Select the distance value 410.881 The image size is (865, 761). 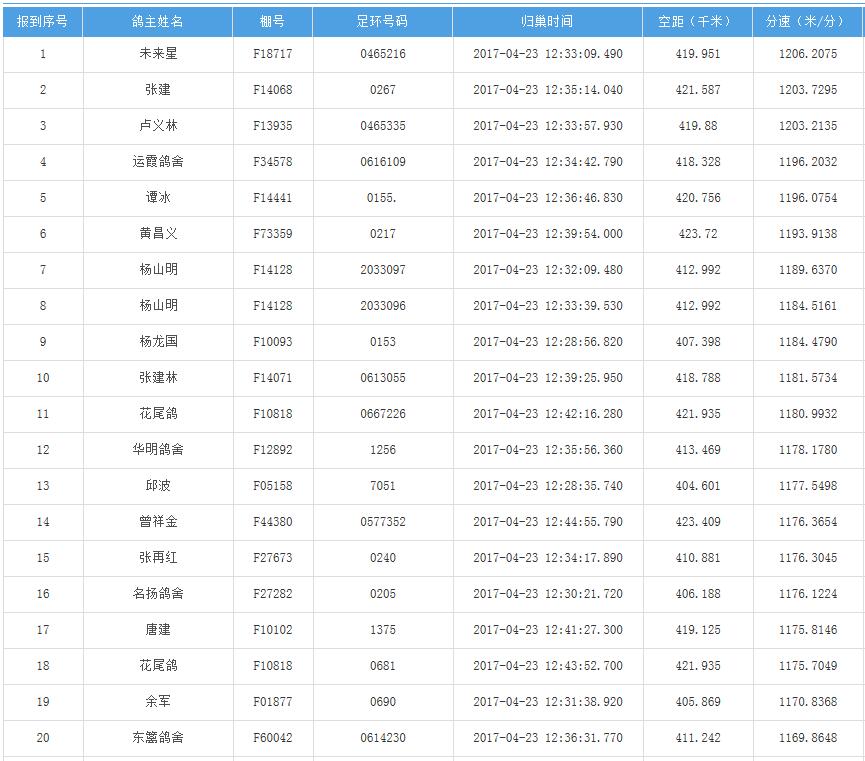pos(698,558)
